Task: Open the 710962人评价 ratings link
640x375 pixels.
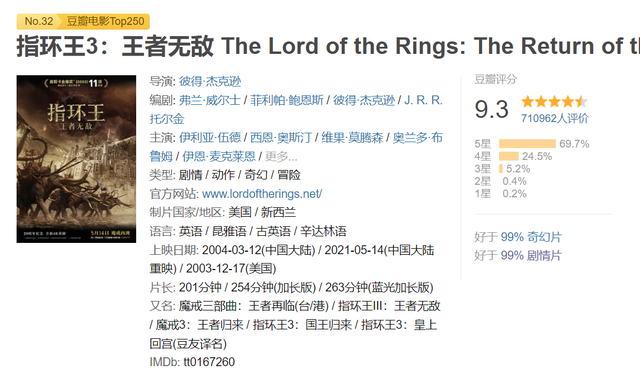Action: tap(554, 118)
